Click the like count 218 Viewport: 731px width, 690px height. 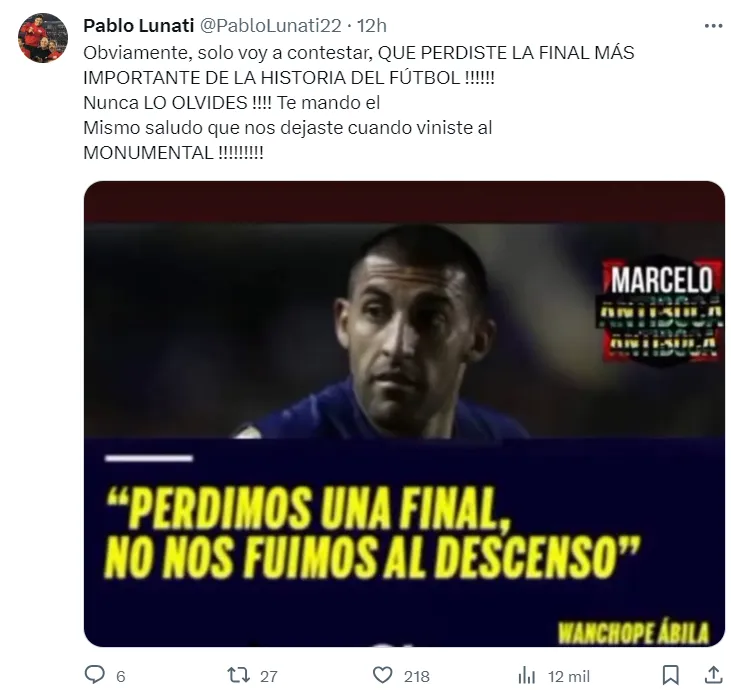point(417,676)
